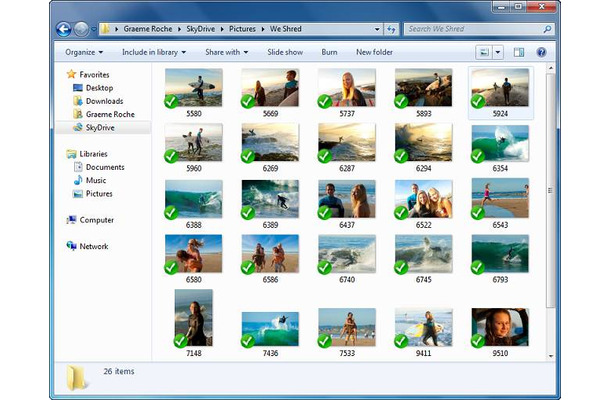Click the New folder button
The width and height of the screenshot is (610, 400).
(374, 52)
